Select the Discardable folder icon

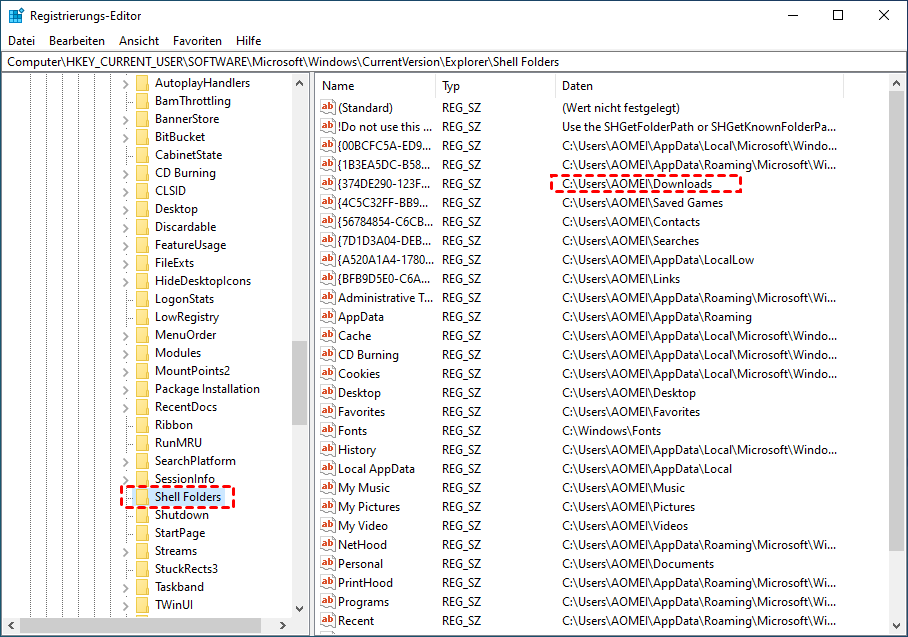(142, 227)
